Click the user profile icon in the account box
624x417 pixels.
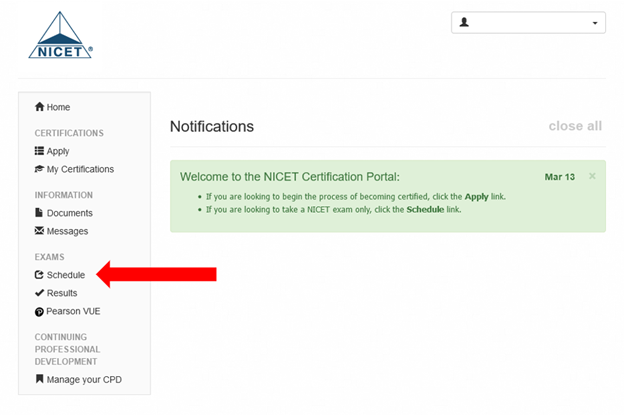point(465,22)
